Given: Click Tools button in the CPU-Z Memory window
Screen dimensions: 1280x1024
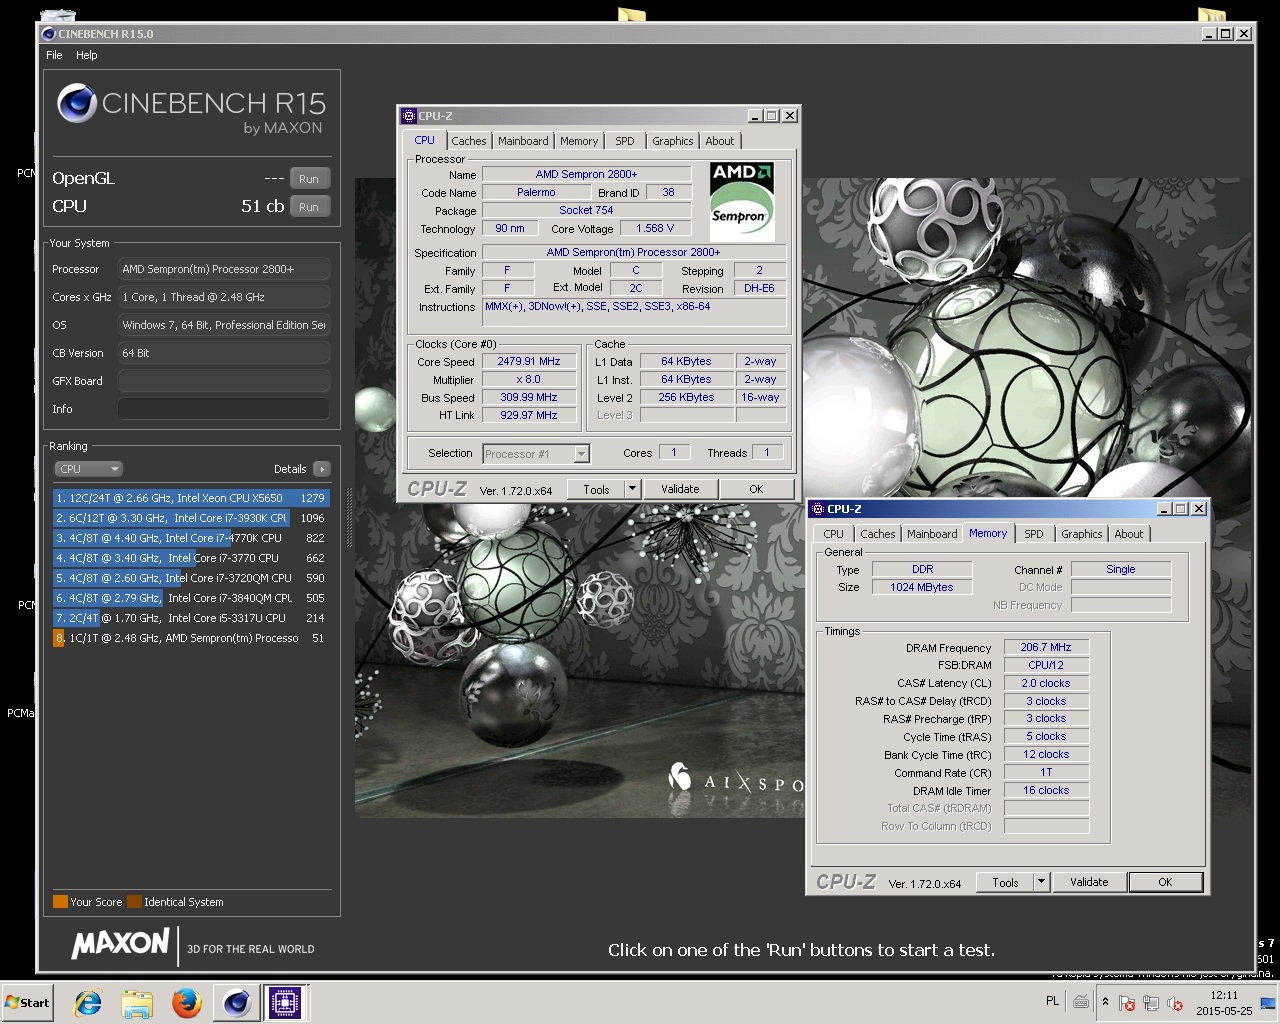Looking at the screenshot, I should click(x=1005, y=883).
